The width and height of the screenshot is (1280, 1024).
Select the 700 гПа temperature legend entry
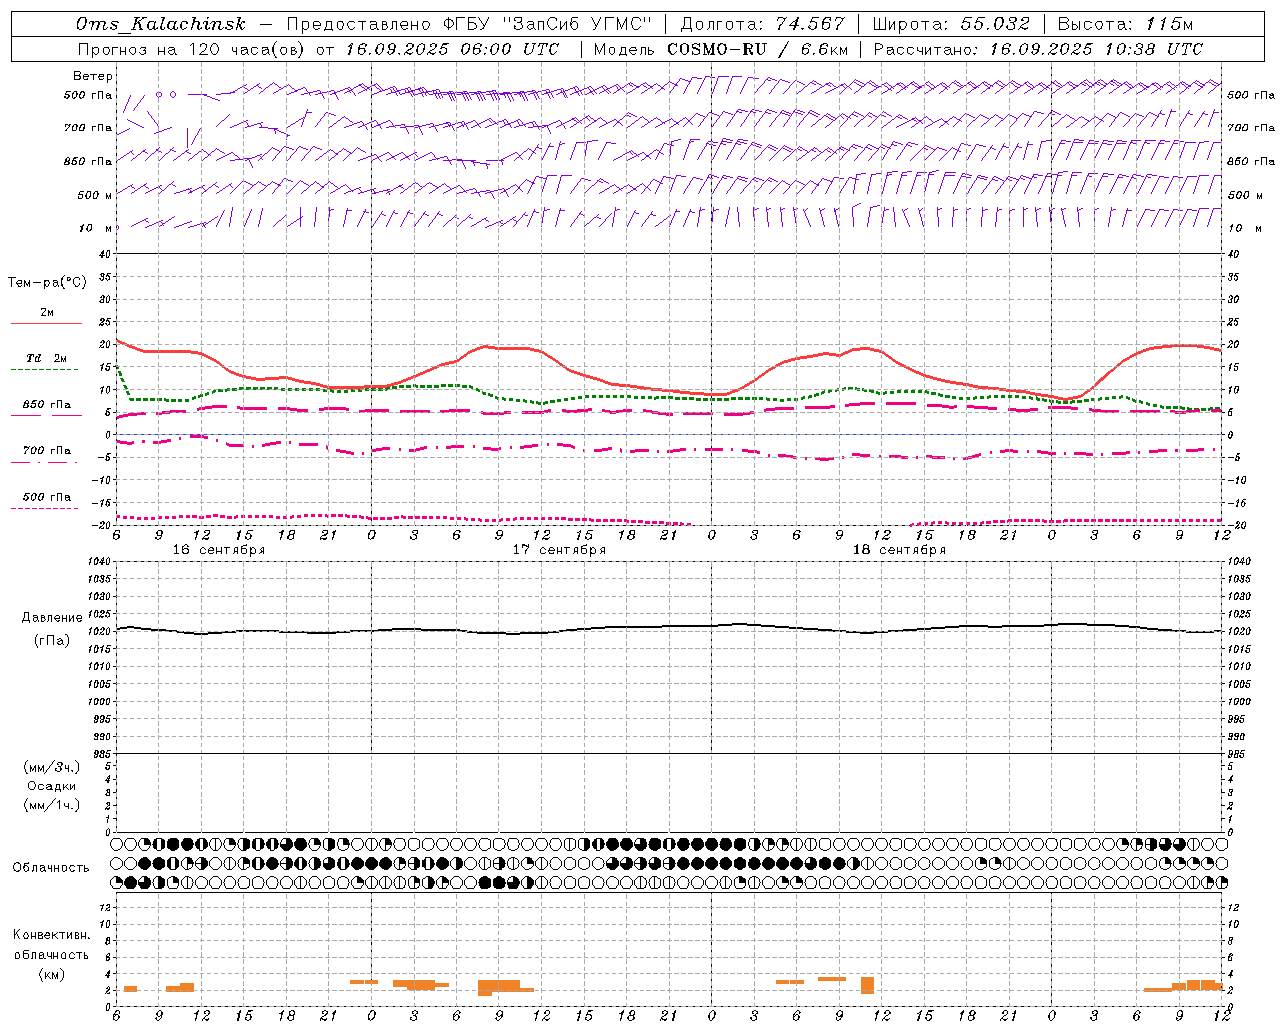point(47,451)
